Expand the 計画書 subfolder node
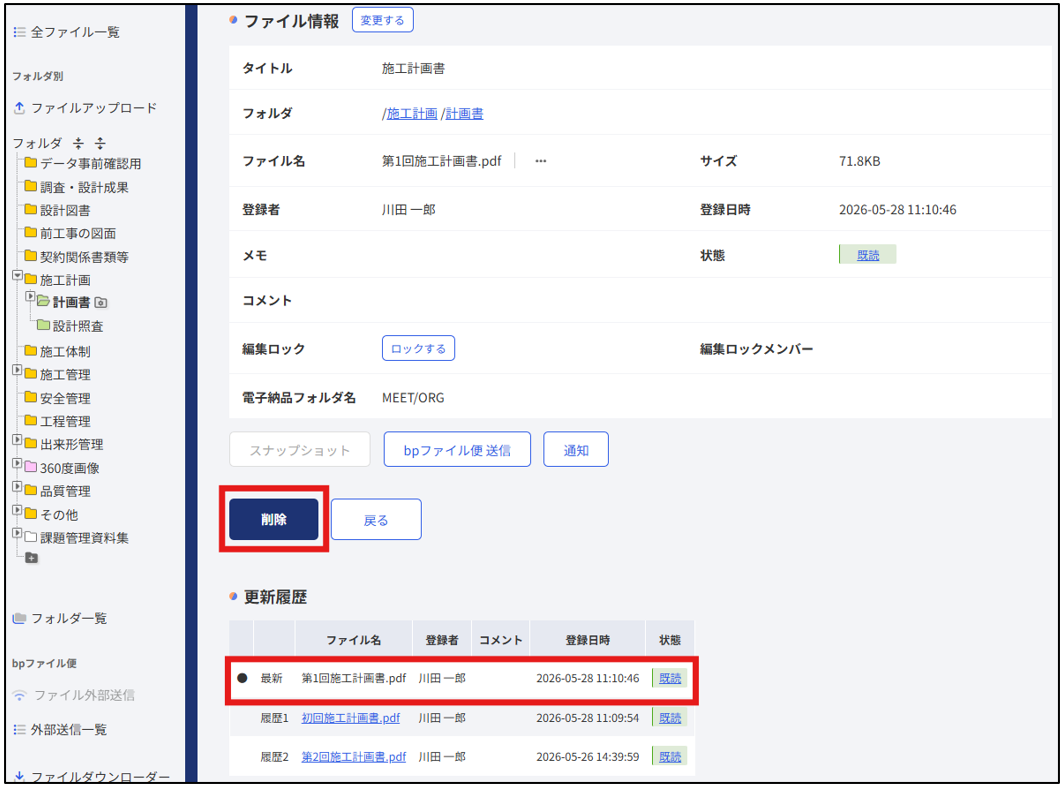The width and height of the screenshot is (1064, 789). point(30,296)
